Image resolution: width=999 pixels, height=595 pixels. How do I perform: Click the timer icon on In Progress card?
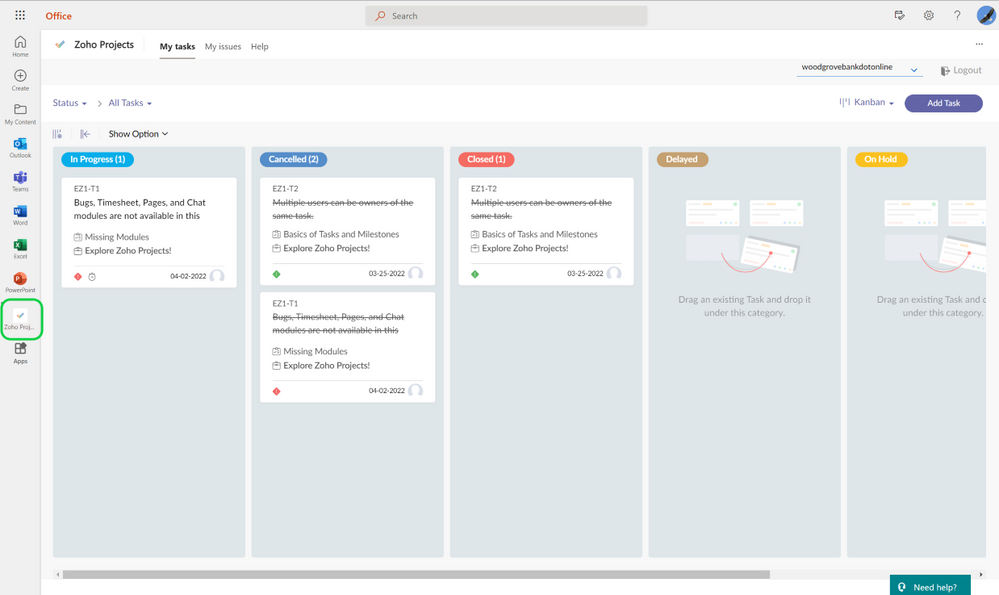tap(92, 276)
